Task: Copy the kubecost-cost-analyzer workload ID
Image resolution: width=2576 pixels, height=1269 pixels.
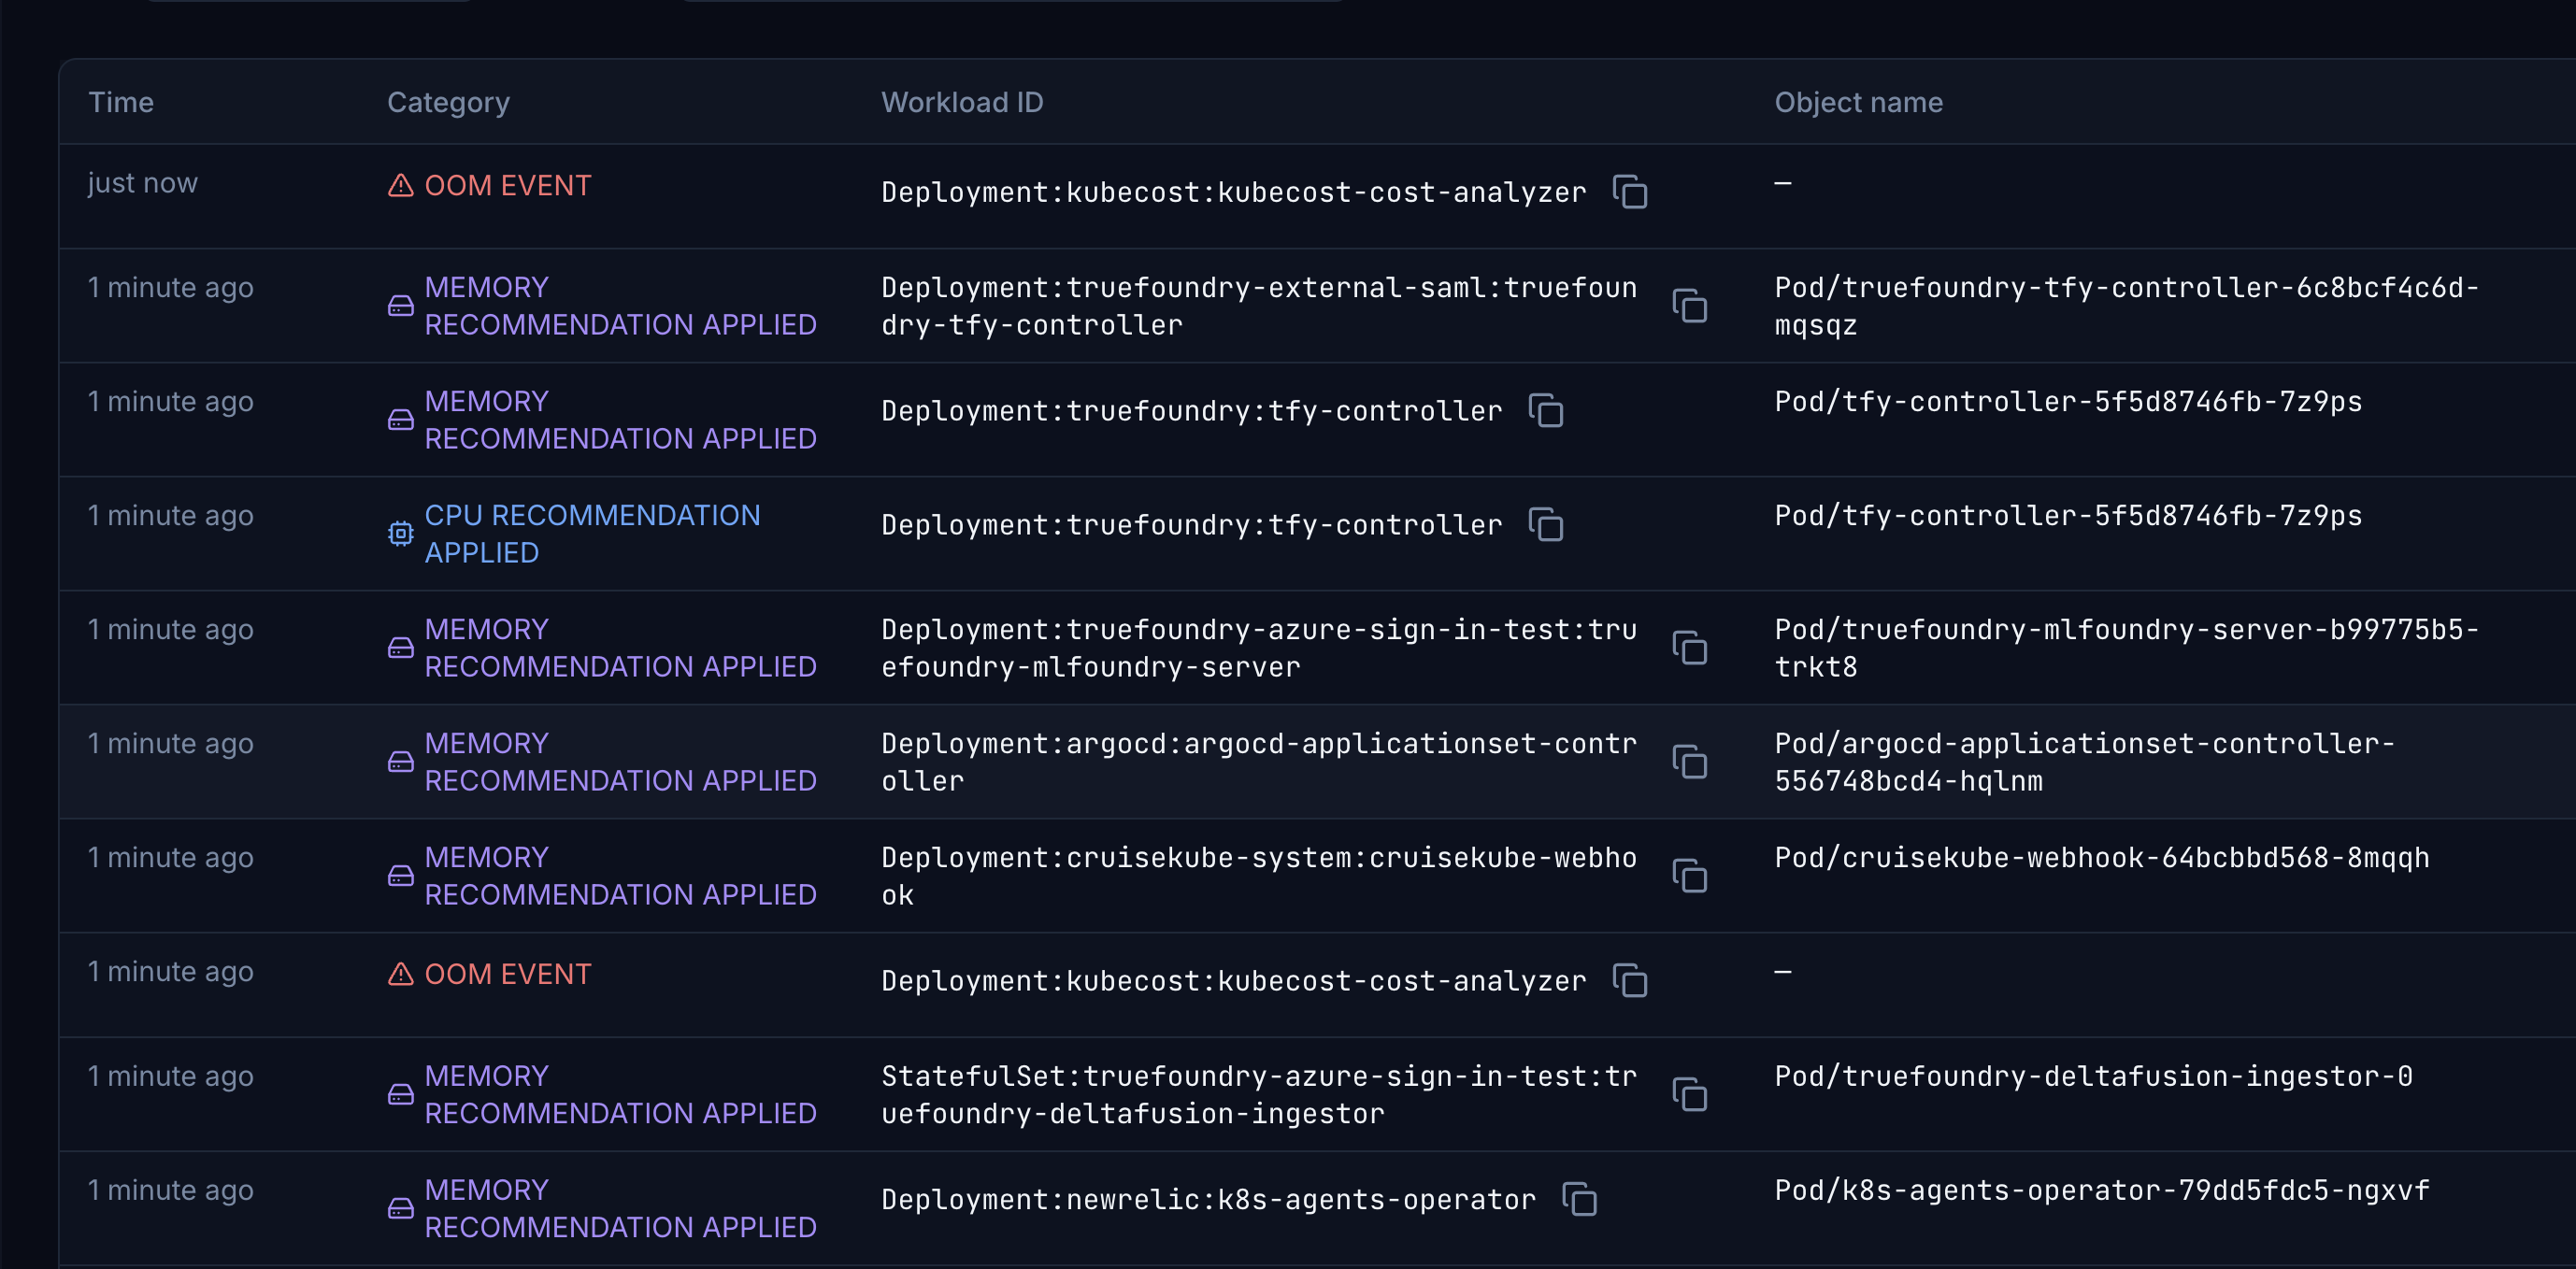Action: pos(1630,192)
